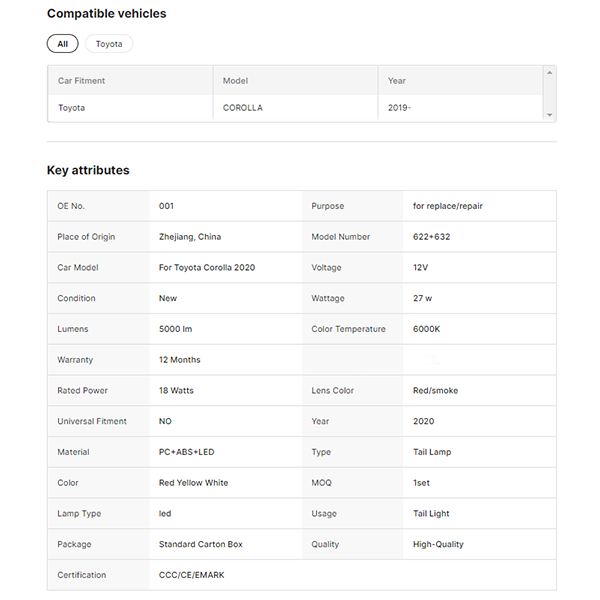Click the 2019- year cell
This screenshot has width=600, height=600.
399,108
